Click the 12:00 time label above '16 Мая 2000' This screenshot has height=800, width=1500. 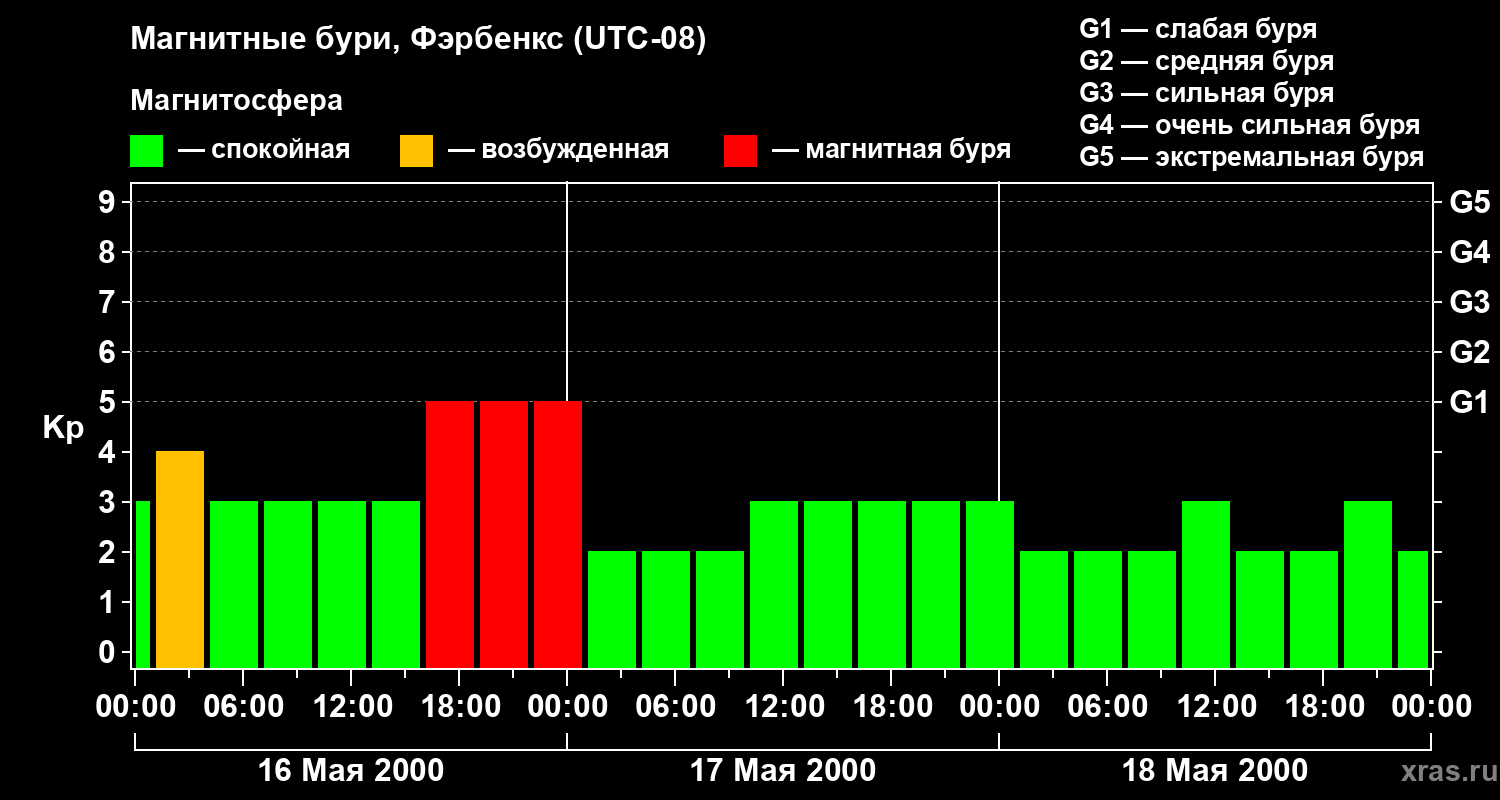[x=351, y=707]
